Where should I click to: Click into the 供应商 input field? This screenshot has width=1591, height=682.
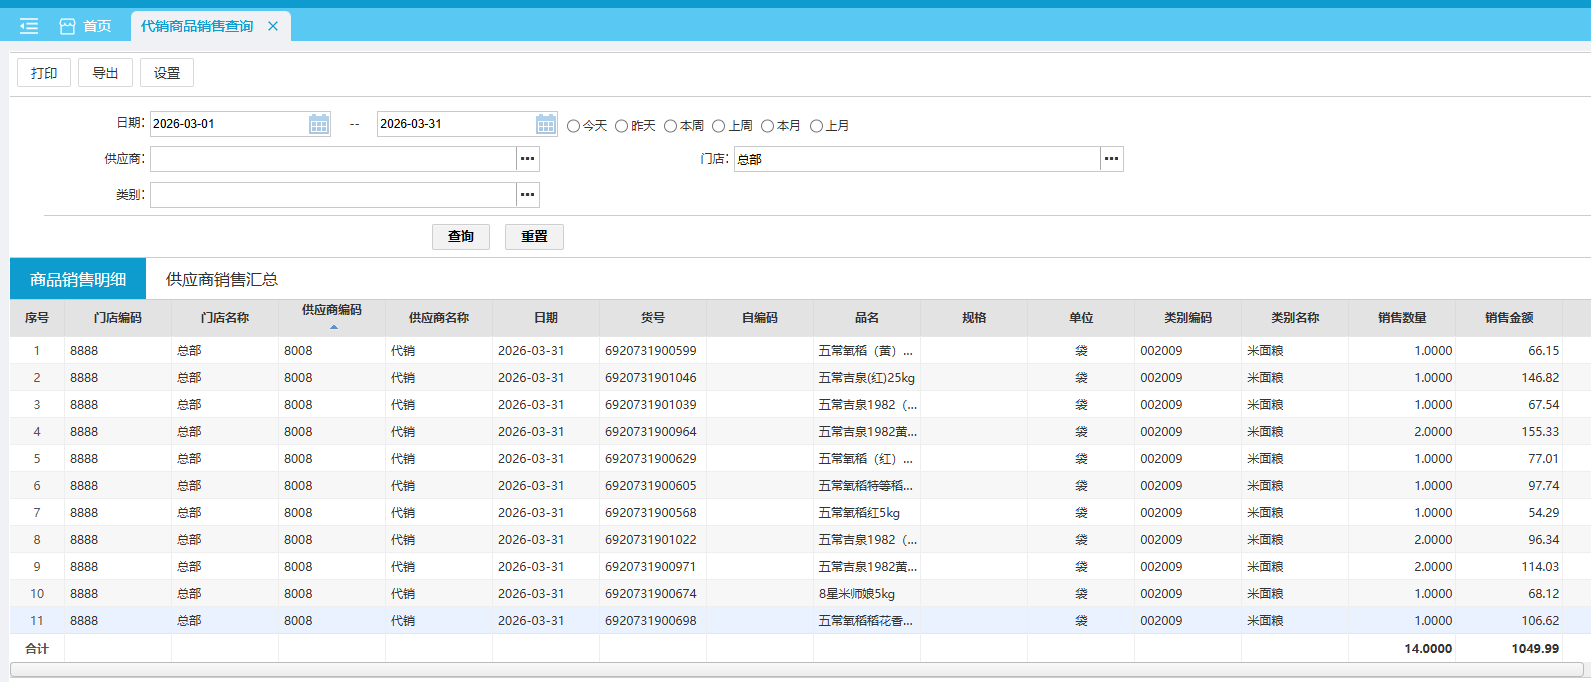coord(333,159)
